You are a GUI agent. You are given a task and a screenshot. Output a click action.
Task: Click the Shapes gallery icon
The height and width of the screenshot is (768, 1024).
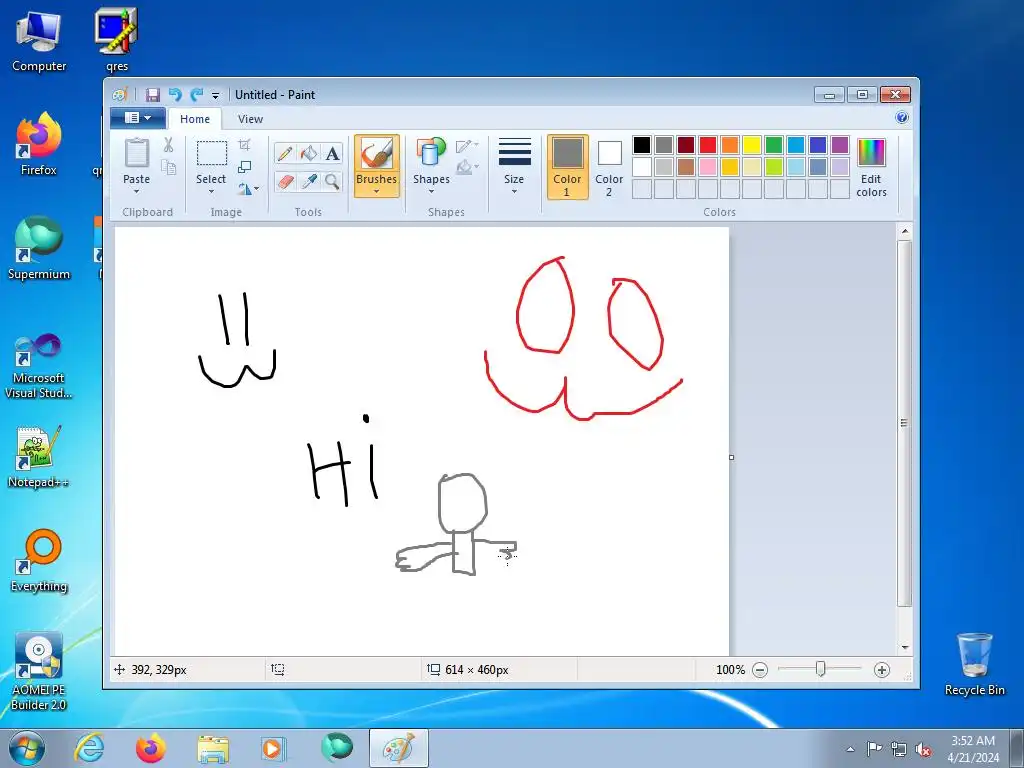431,152
